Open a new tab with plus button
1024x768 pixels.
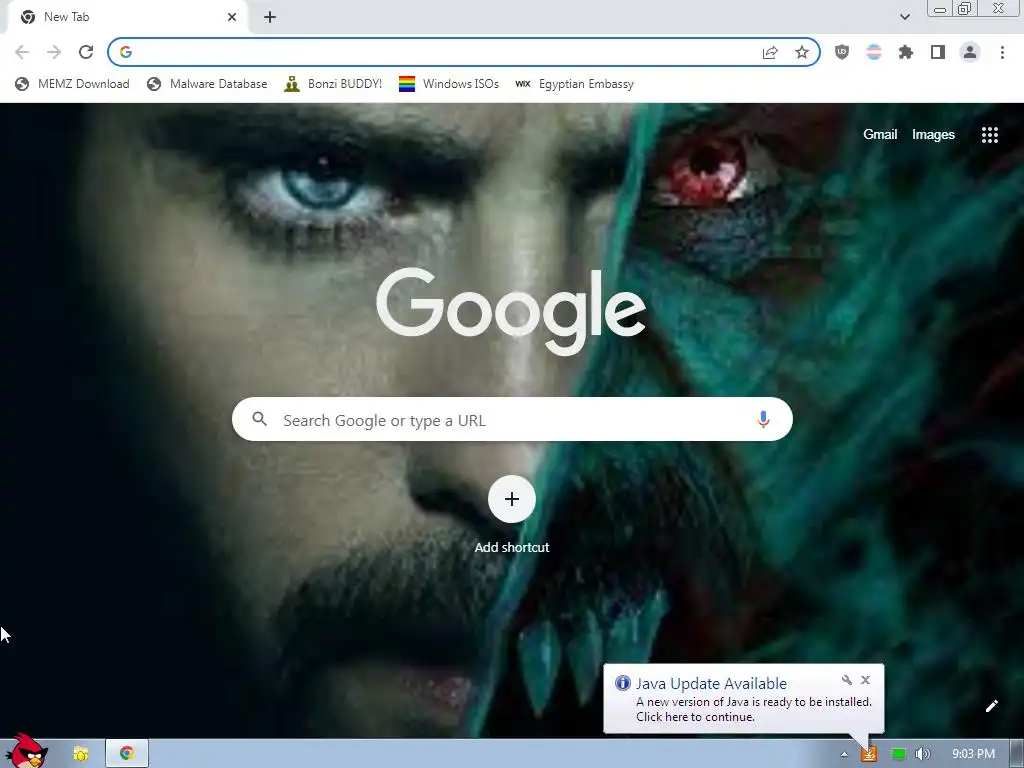(x=270, y=17)
